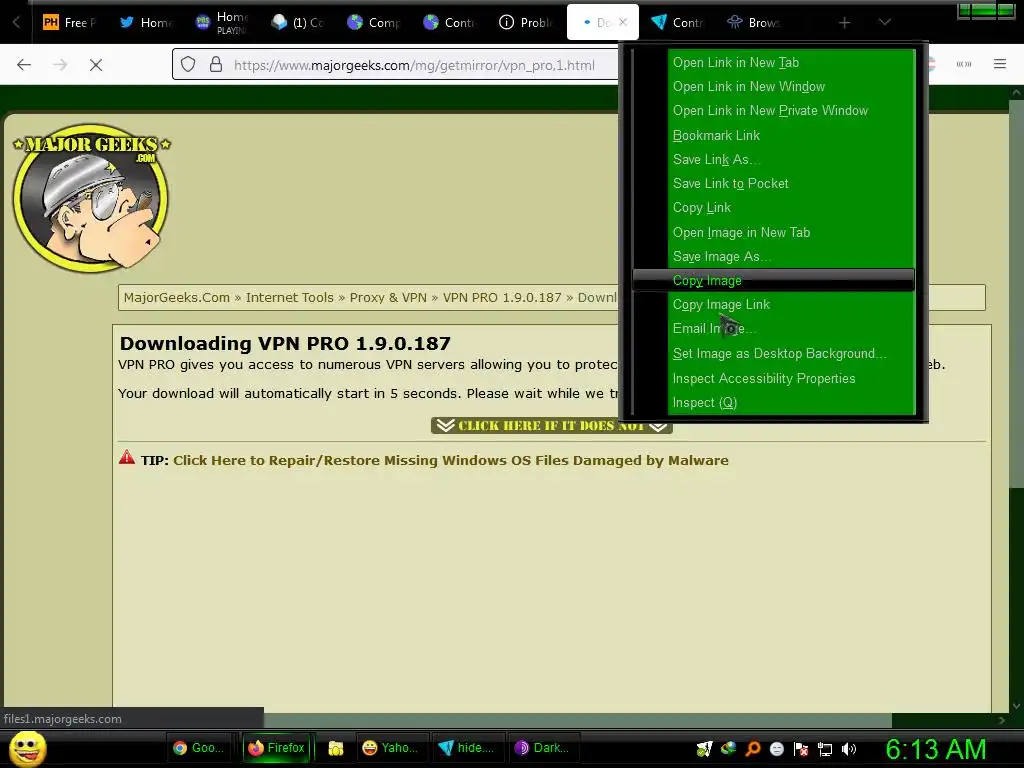Click the Firefox taskbar button
This screenshot has width=1024, height=768.
pyautogui.click(x=276, y=748)
